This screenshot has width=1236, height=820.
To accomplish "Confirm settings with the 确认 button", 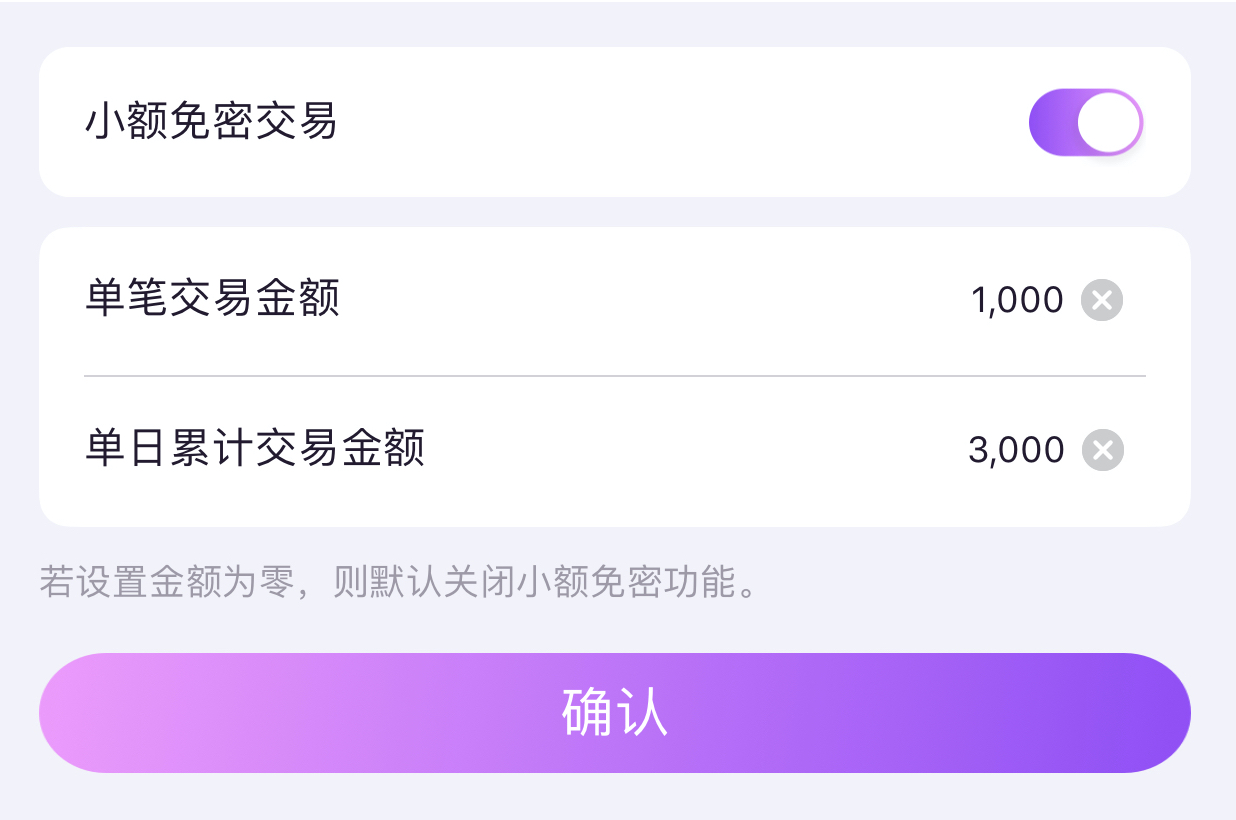I will click(616, 712).
